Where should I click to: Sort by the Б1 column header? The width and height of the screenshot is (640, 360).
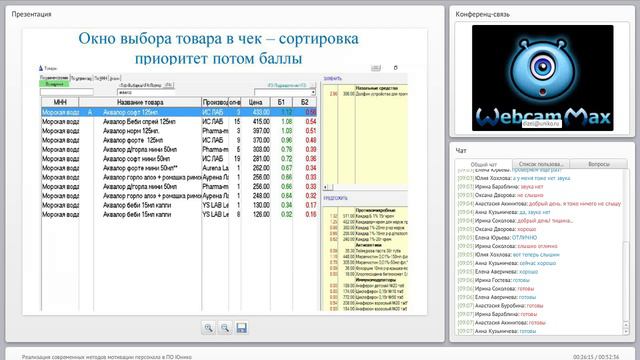(x=281, y=102)
